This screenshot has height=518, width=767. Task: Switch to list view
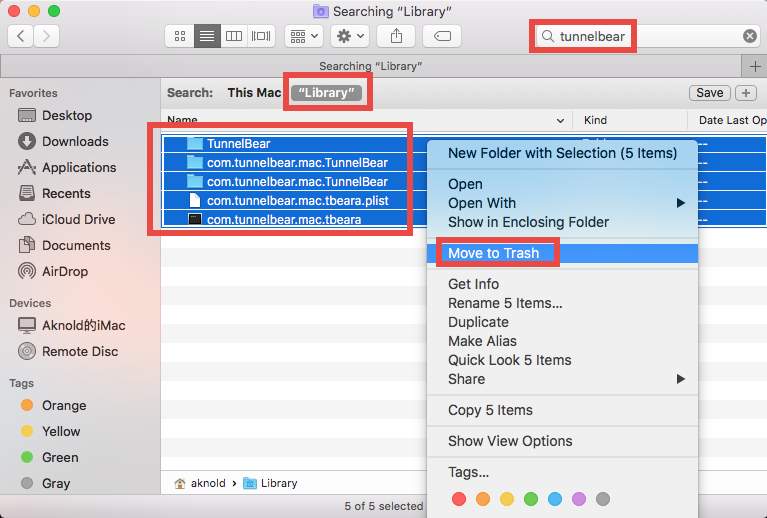207,36
